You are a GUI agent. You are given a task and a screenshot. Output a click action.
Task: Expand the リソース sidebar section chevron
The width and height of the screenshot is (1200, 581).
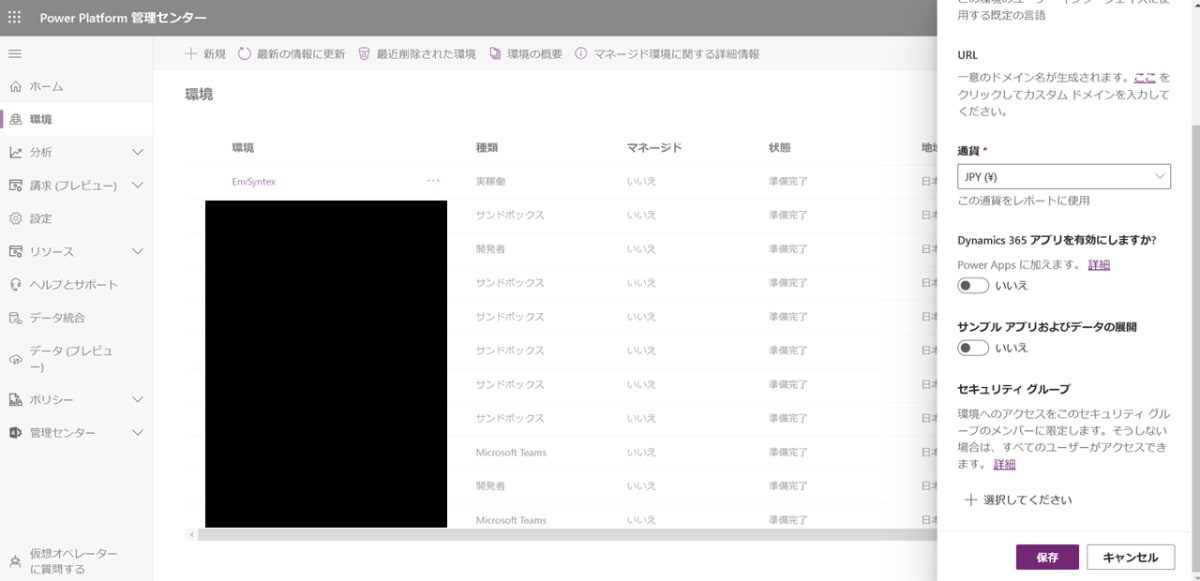tap(138, 252)
